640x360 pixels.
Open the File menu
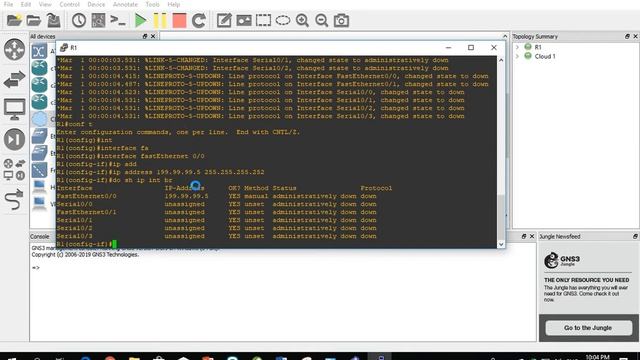click(x=8, y=4)
